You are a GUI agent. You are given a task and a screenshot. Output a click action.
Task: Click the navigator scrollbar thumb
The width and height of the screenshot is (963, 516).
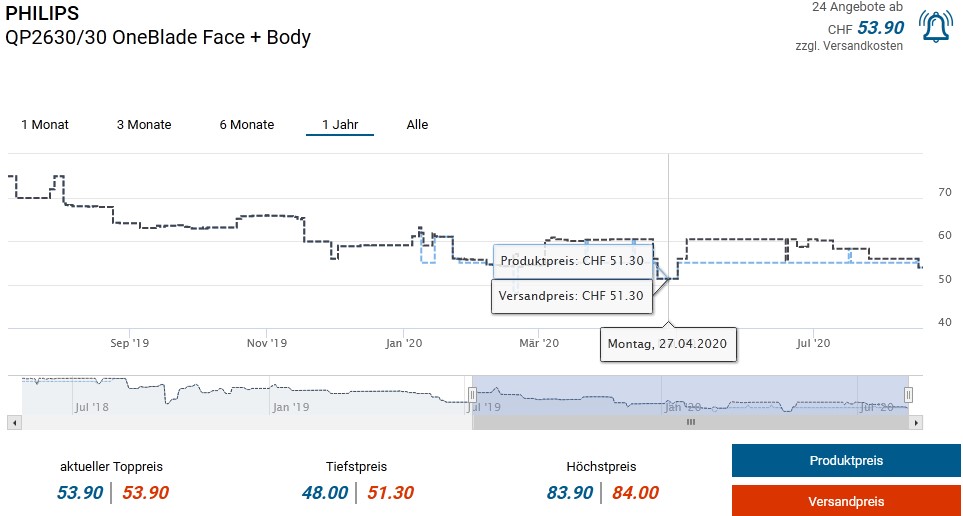click(x=689, y=423)
